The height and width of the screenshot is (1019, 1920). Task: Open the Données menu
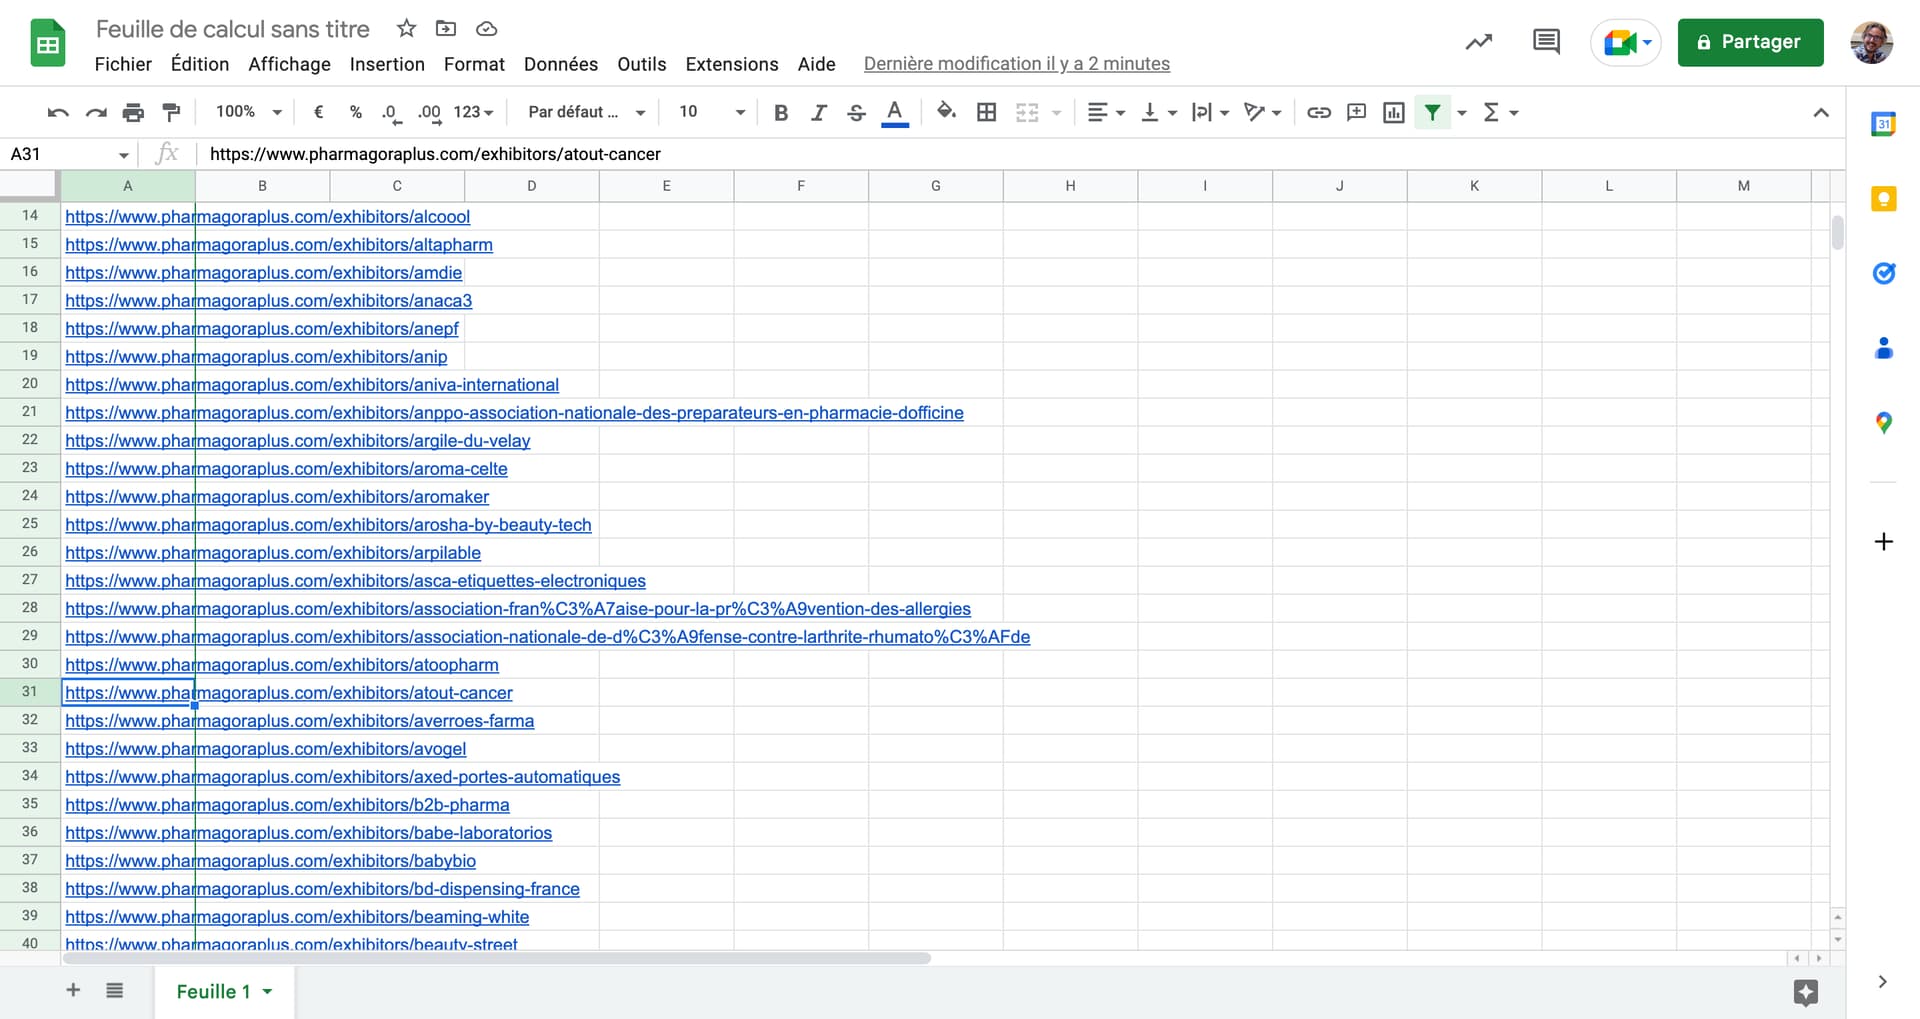[561, 64]
